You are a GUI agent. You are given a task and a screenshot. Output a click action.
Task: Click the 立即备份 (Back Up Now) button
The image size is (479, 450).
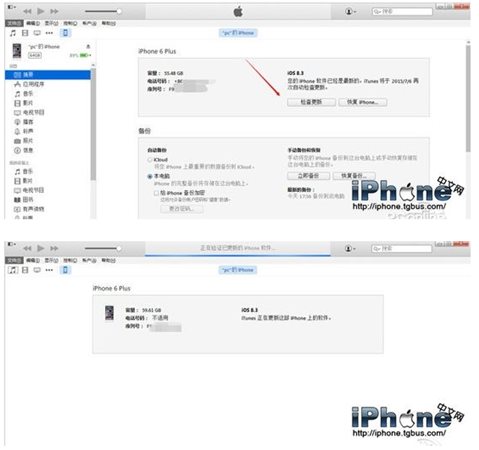coord(309,176)
